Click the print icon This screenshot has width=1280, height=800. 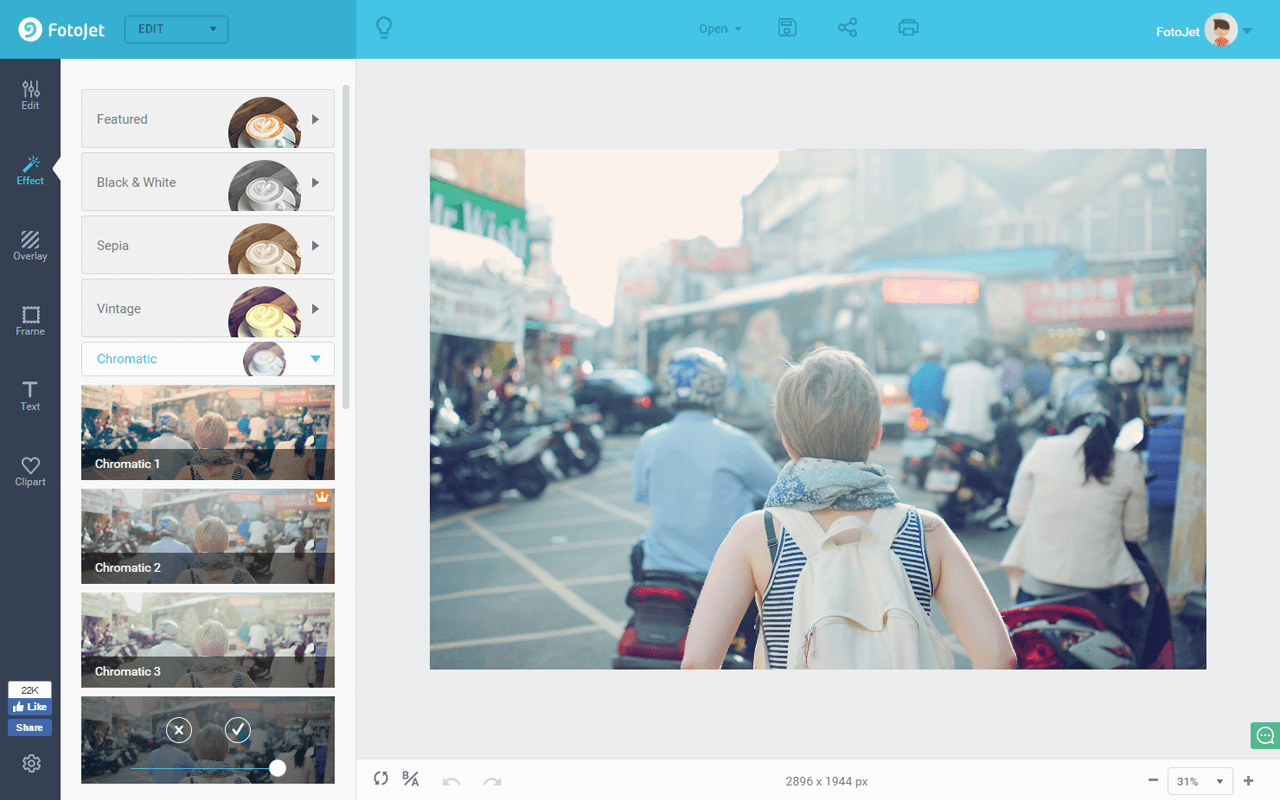(908, 28)
